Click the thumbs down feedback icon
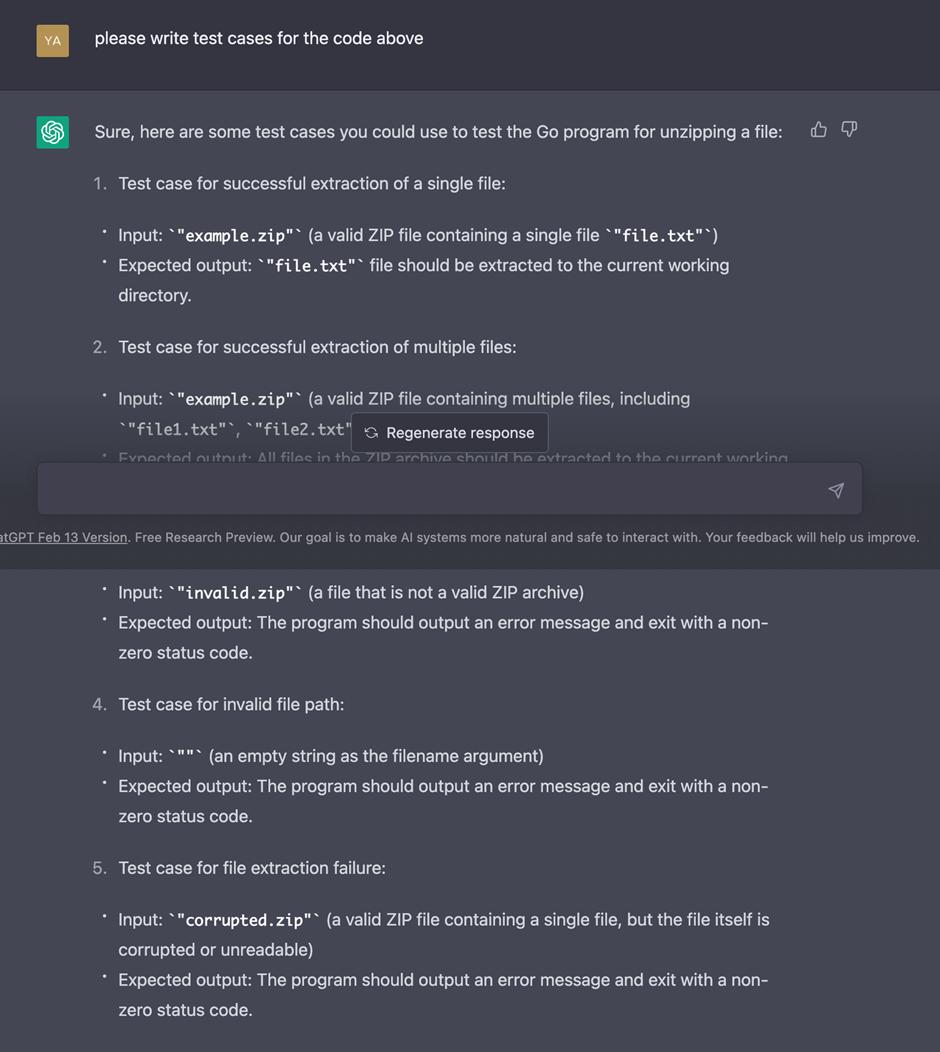The width and height of the screenshot is (940, 1052). [x=849, y=129]
